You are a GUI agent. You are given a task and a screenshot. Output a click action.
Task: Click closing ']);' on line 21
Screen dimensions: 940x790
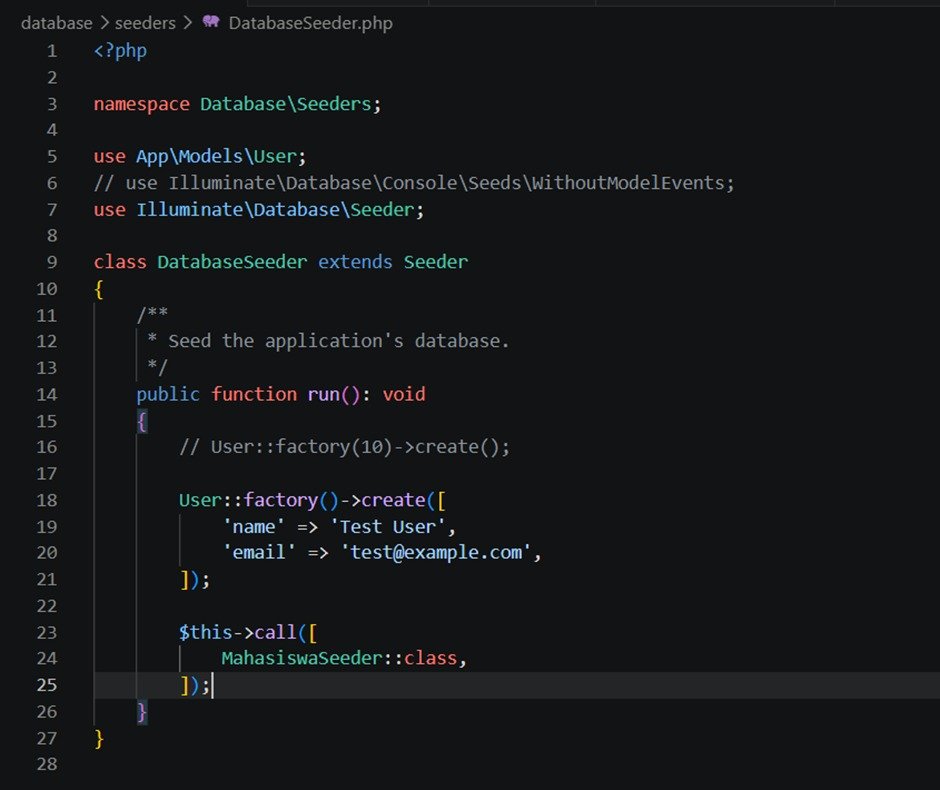(195, 580)
